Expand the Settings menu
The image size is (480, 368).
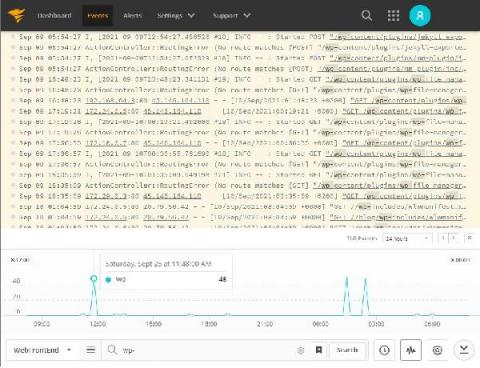tap(176, 15)
